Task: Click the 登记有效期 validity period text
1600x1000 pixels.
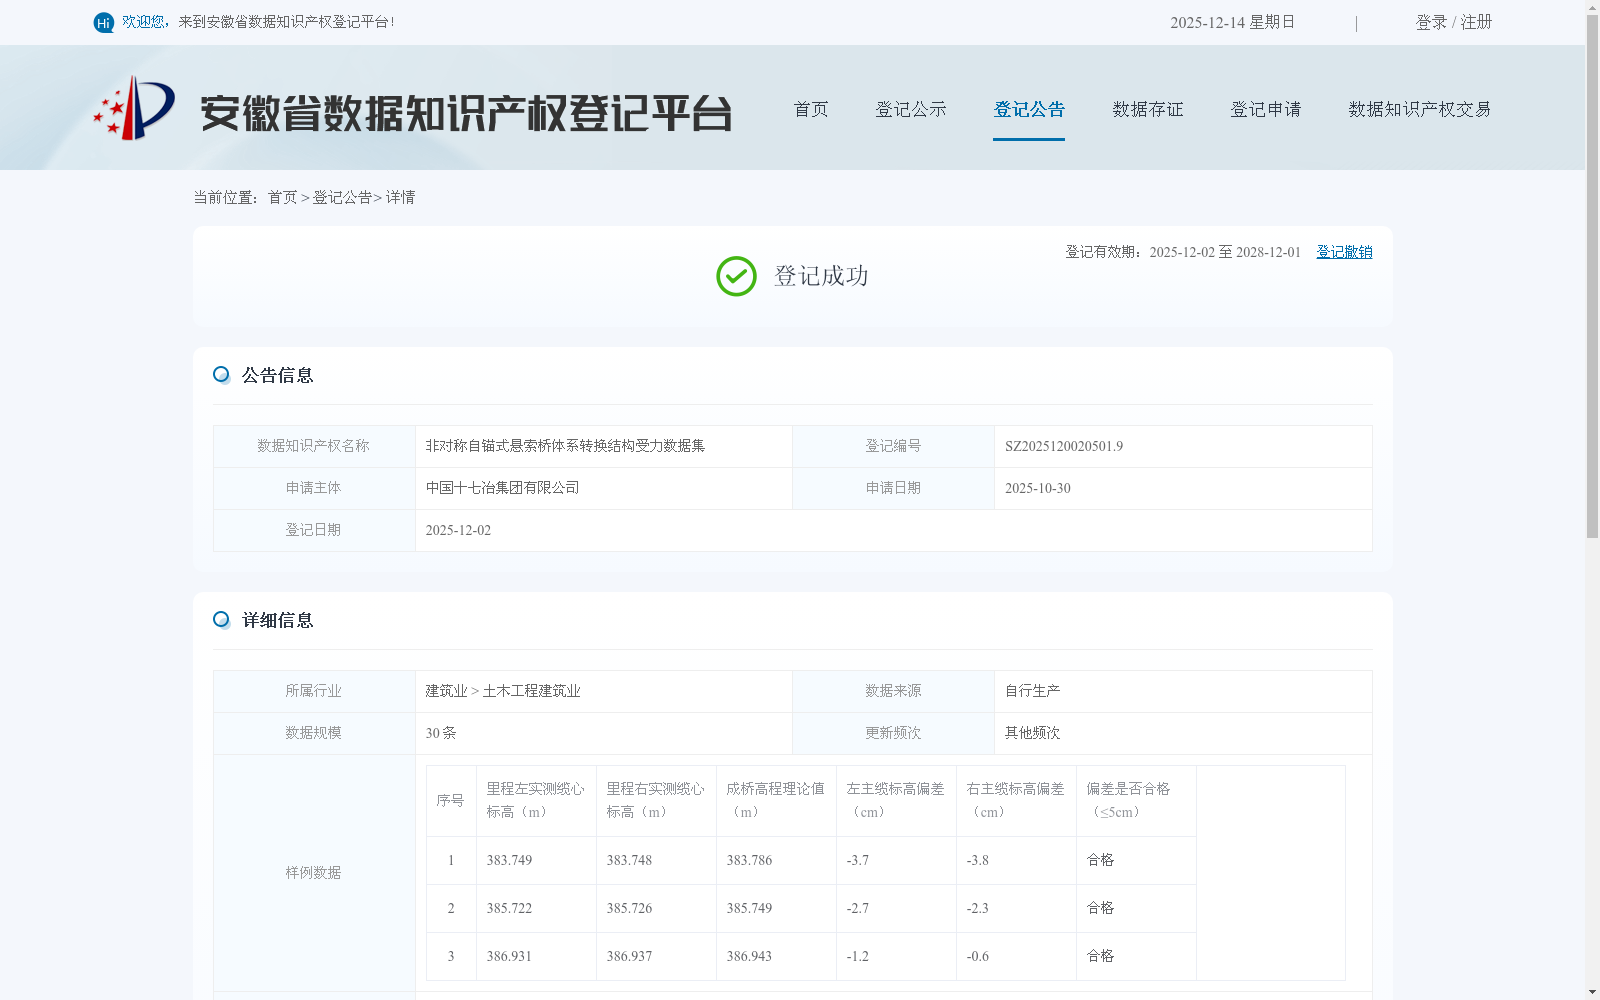Action: tap(1183, 252)
